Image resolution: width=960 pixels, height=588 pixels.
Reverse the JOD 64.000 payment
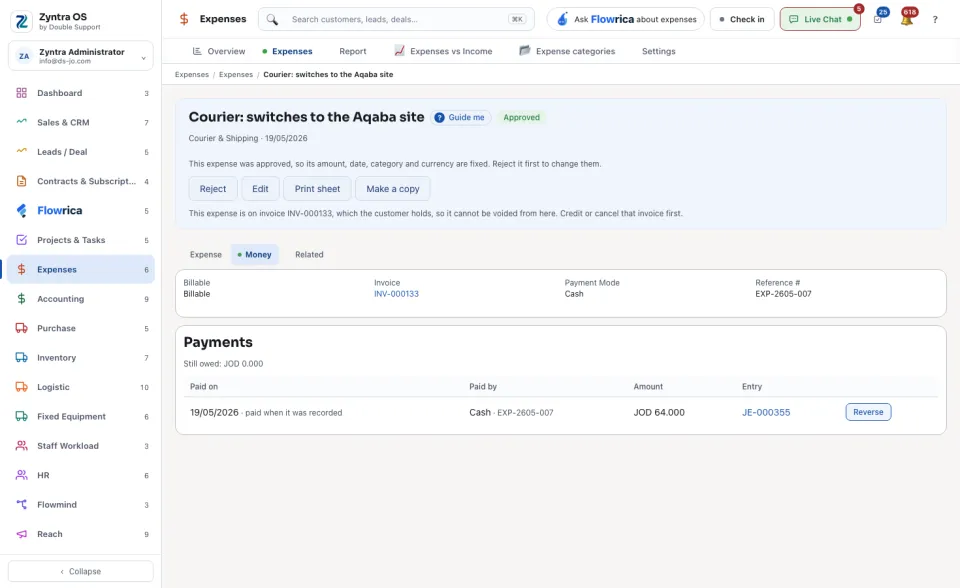coord(868,412)
